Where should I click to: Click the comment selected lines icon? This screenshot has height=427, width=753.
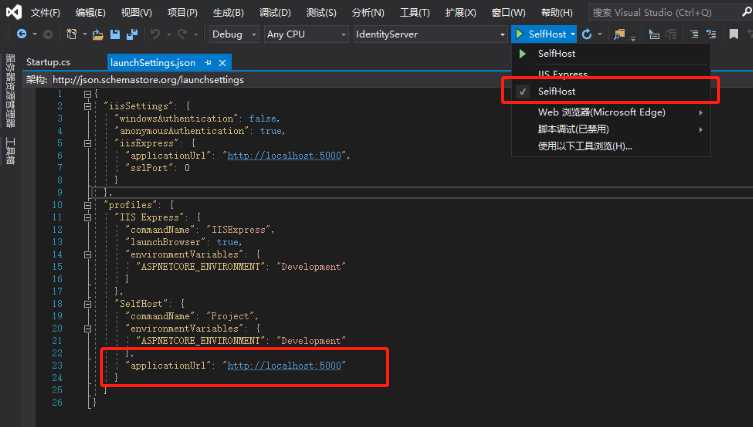click(x=654, y=35)
